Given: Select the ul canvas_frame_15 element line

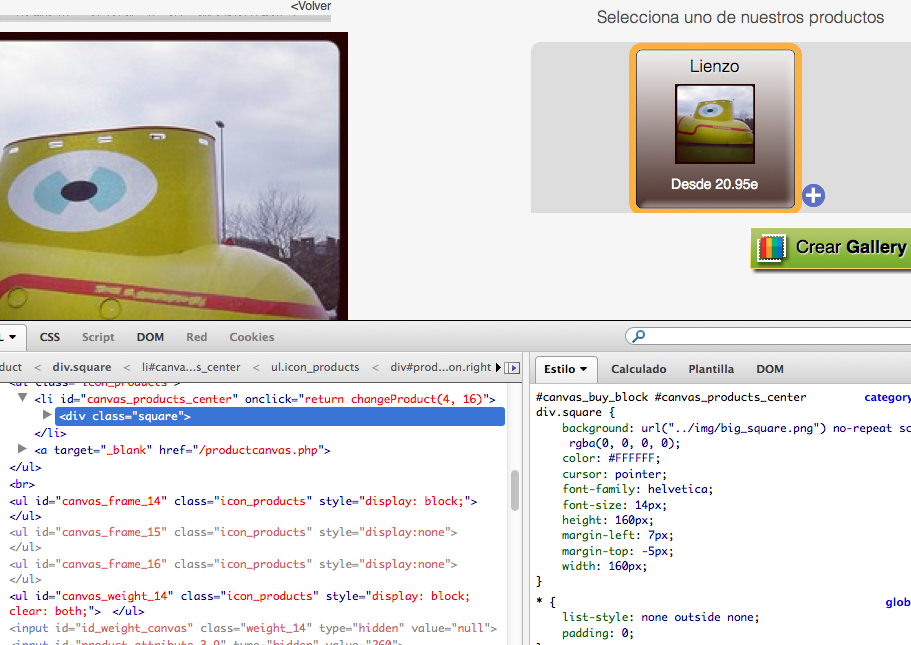Looking at the screenshot, I should (233, 532).
